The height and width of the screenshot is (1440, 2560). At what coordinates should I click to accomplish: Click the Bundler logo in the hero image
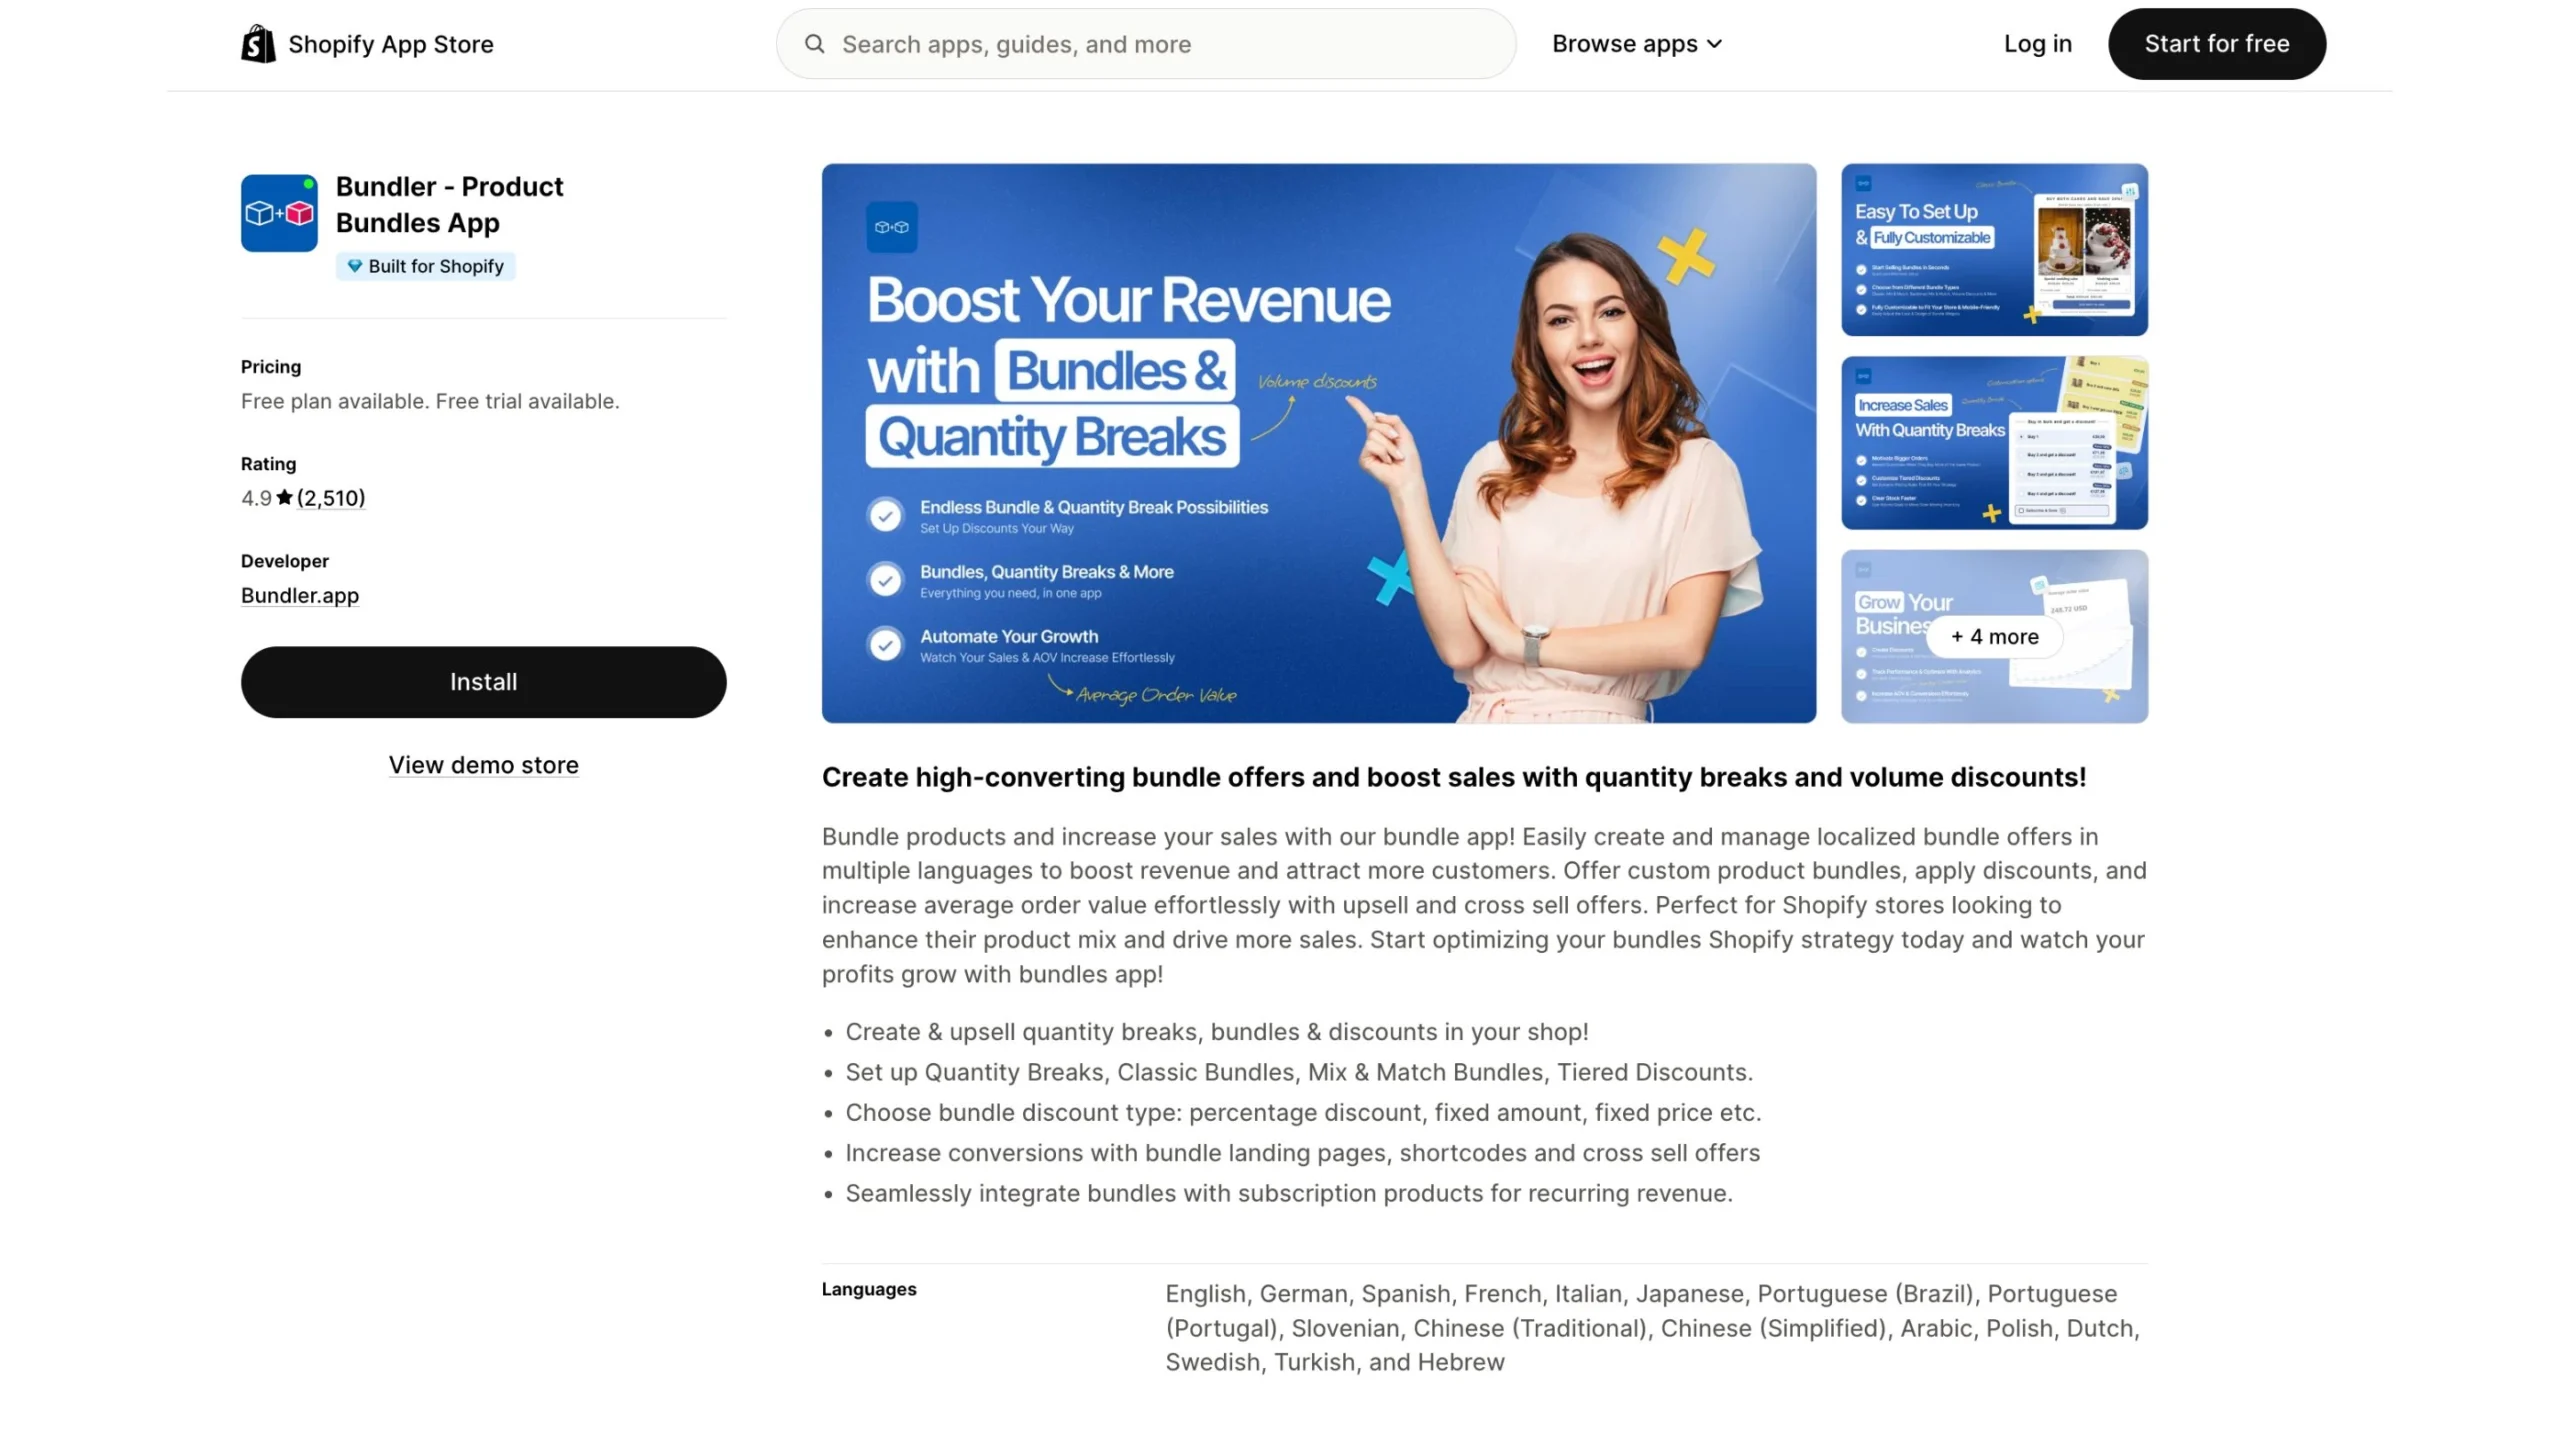click(891, 227)
